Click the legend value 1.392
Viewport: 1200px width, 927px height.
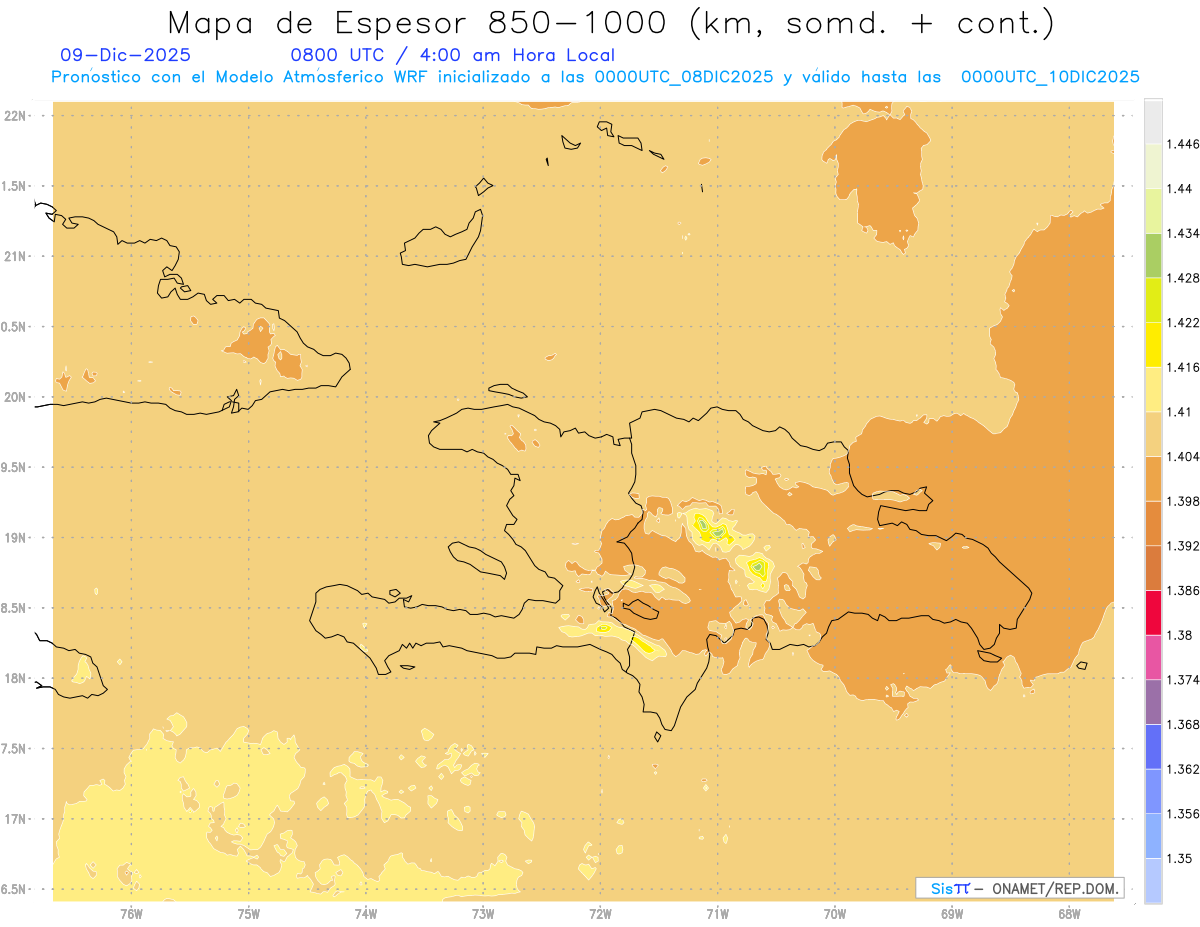coord(1183,546)
